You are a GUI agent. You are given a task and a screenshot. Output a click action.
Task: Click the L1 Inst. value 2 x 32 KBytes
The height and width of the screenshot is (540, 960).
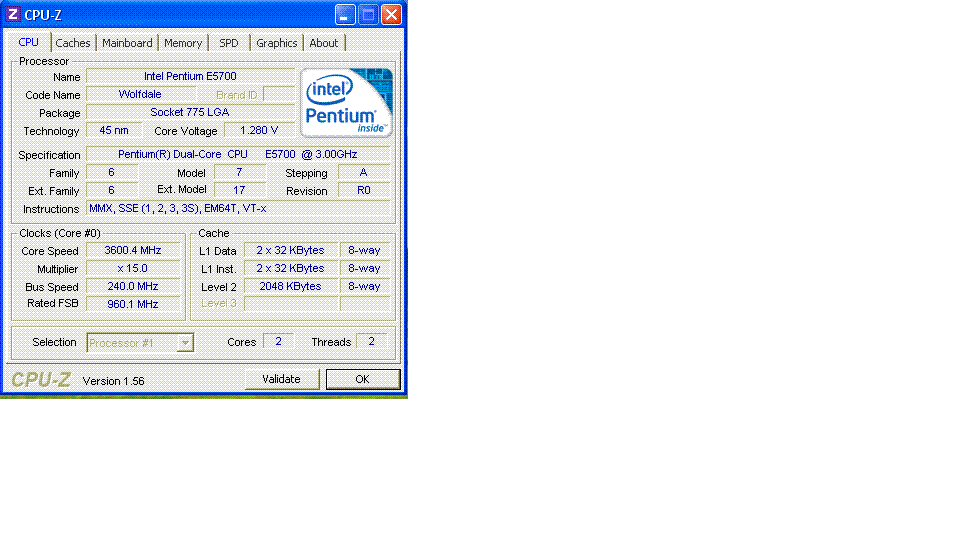click(291, 268)
